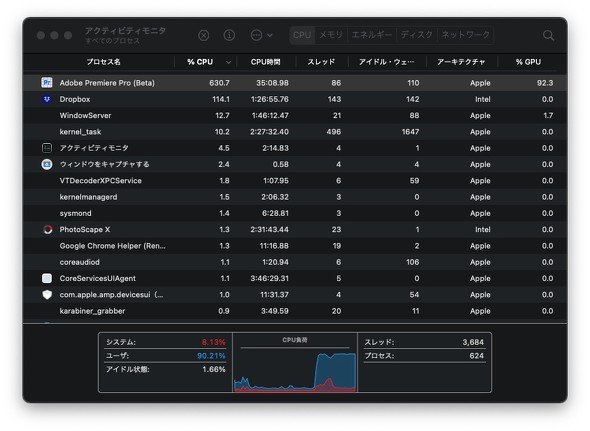Click the CoreServicesUIAgent icon
The width and height of the screenshot is (590, 431).
pos(47,278)
